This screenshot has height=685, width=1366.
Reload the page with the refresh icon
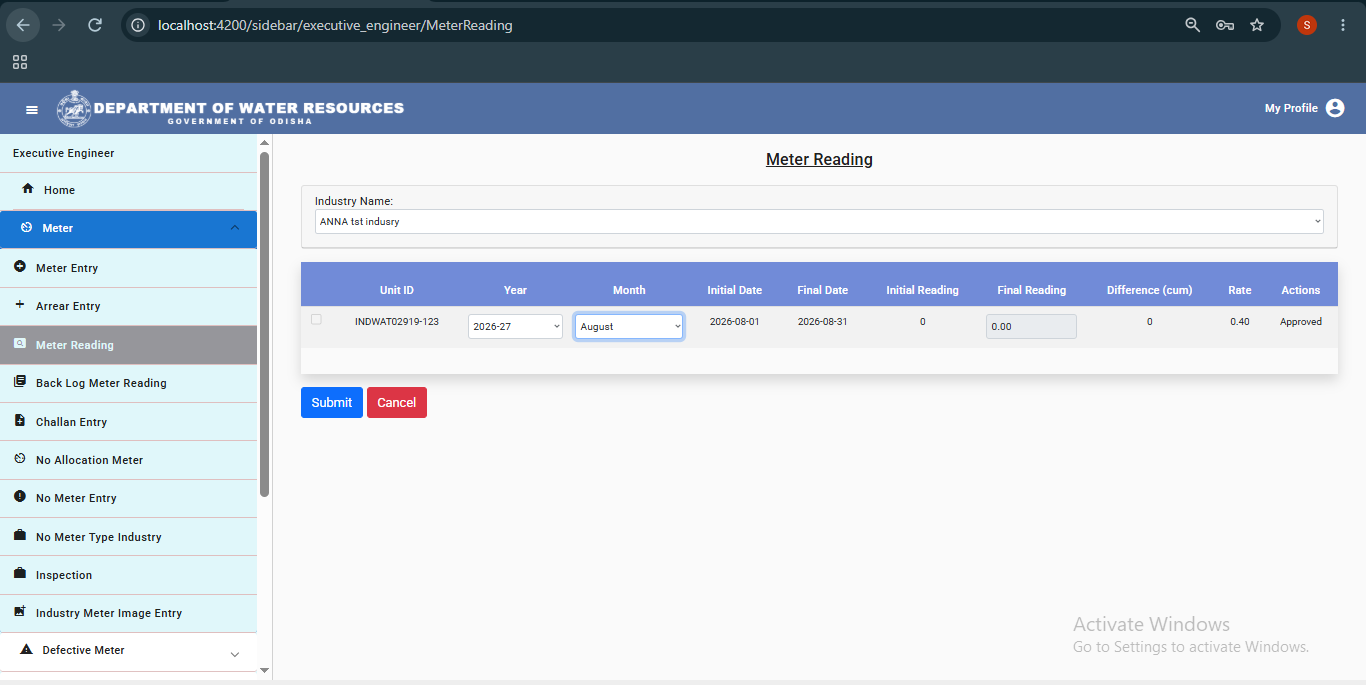pos(95,25)
